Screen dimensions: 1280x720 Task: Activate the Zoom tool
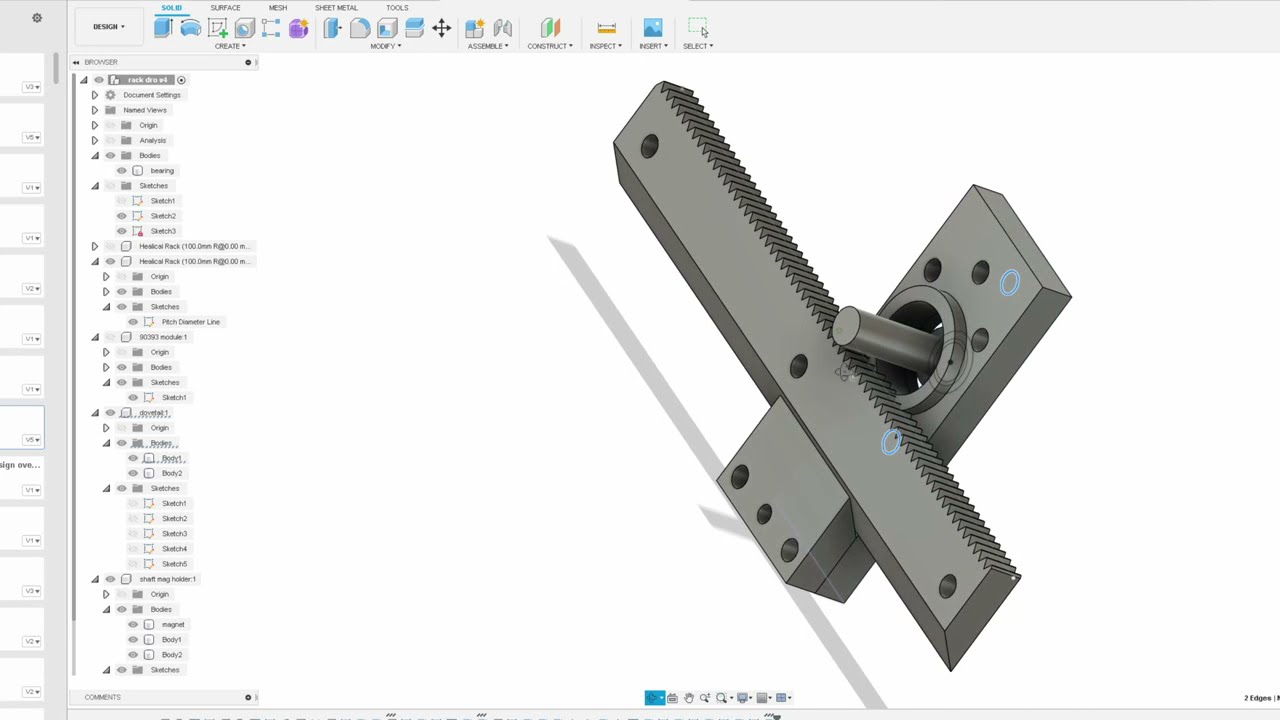704,698
